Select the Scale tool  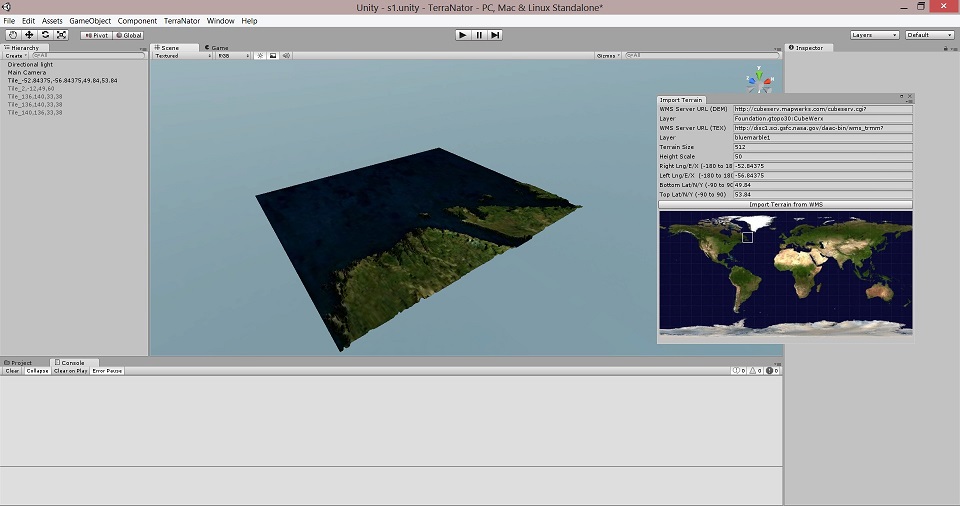(61, 35)
